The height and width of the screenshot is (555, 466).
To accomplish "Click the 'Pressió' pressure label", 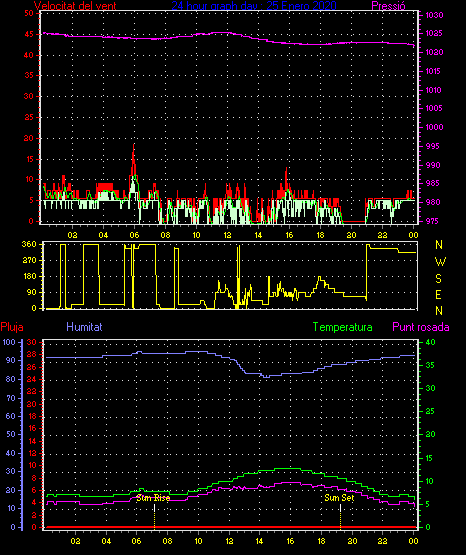I will 388,6.
